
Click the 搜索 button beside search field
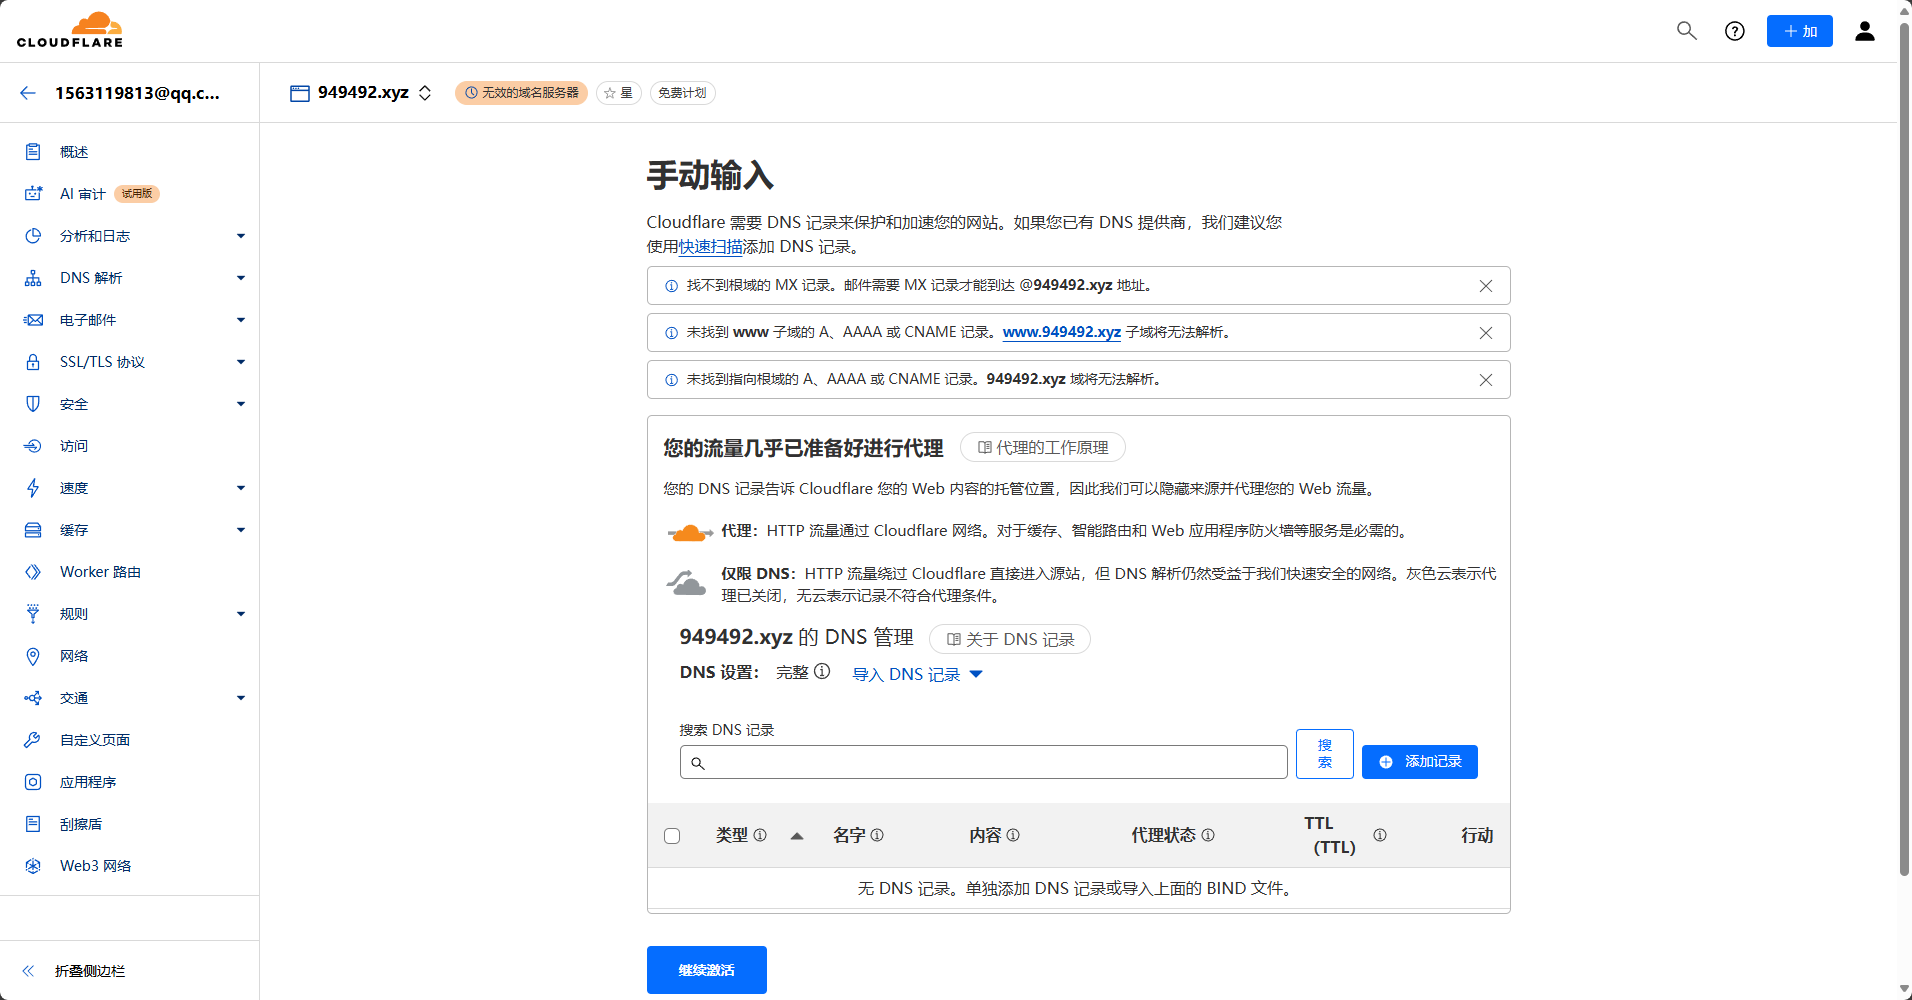pos(1325,754)
